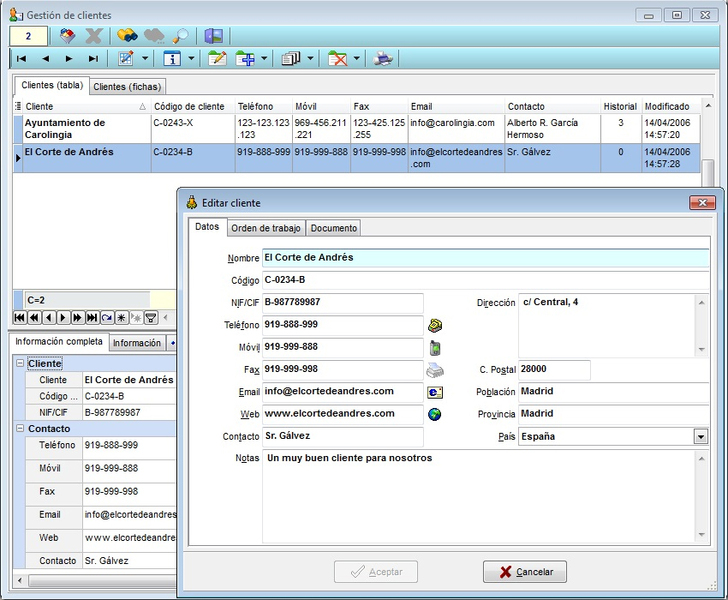Open dropdown arrow beside add record icon
This screenshot has height=600, width=728.
pyautogui.click(x=264, y=59)
